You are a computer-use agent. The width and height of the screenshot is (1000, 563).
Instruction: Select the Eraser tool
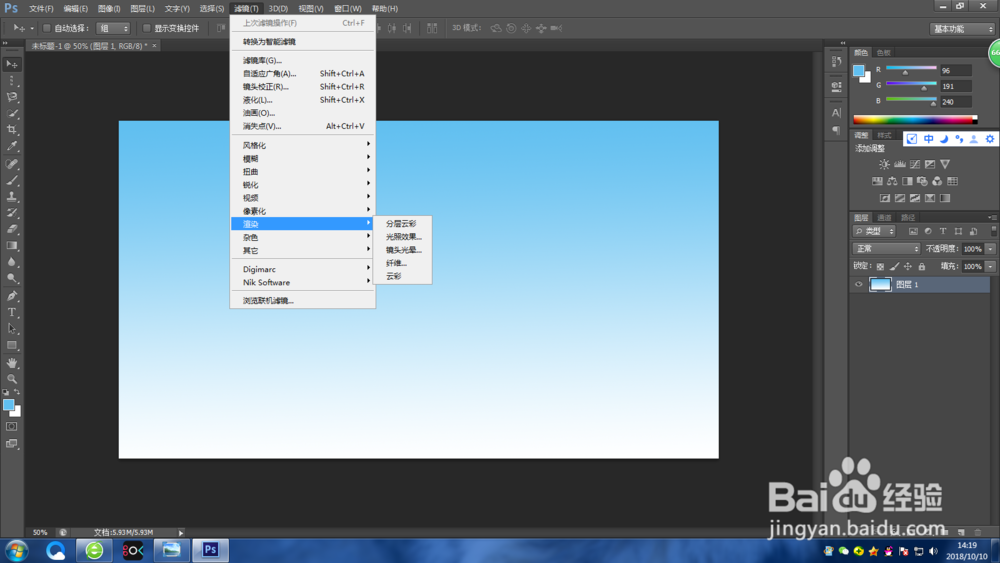click(x=12, y=229)
